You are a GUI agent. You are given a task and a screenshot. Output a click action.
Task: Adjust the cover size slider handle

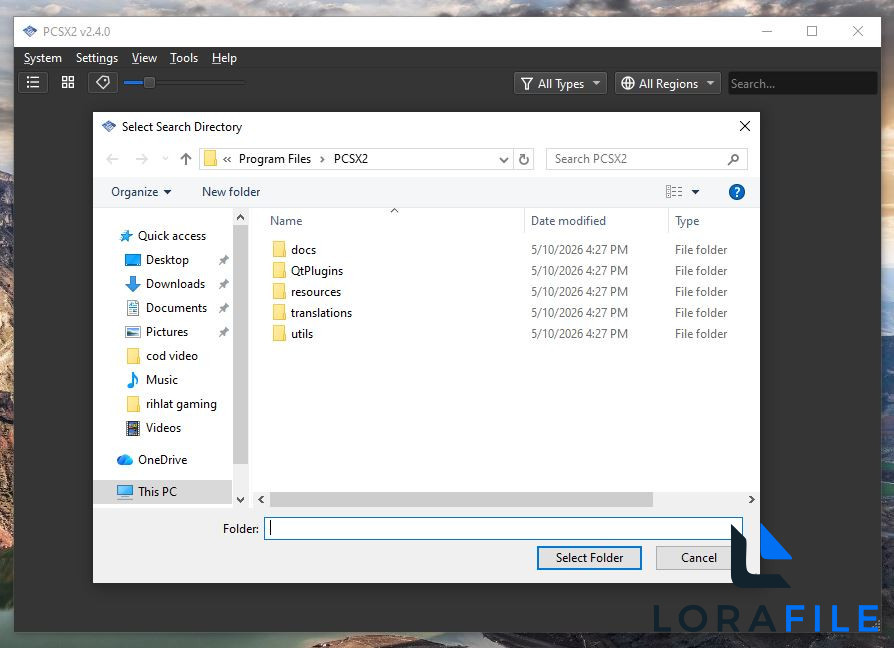(149, 83)
